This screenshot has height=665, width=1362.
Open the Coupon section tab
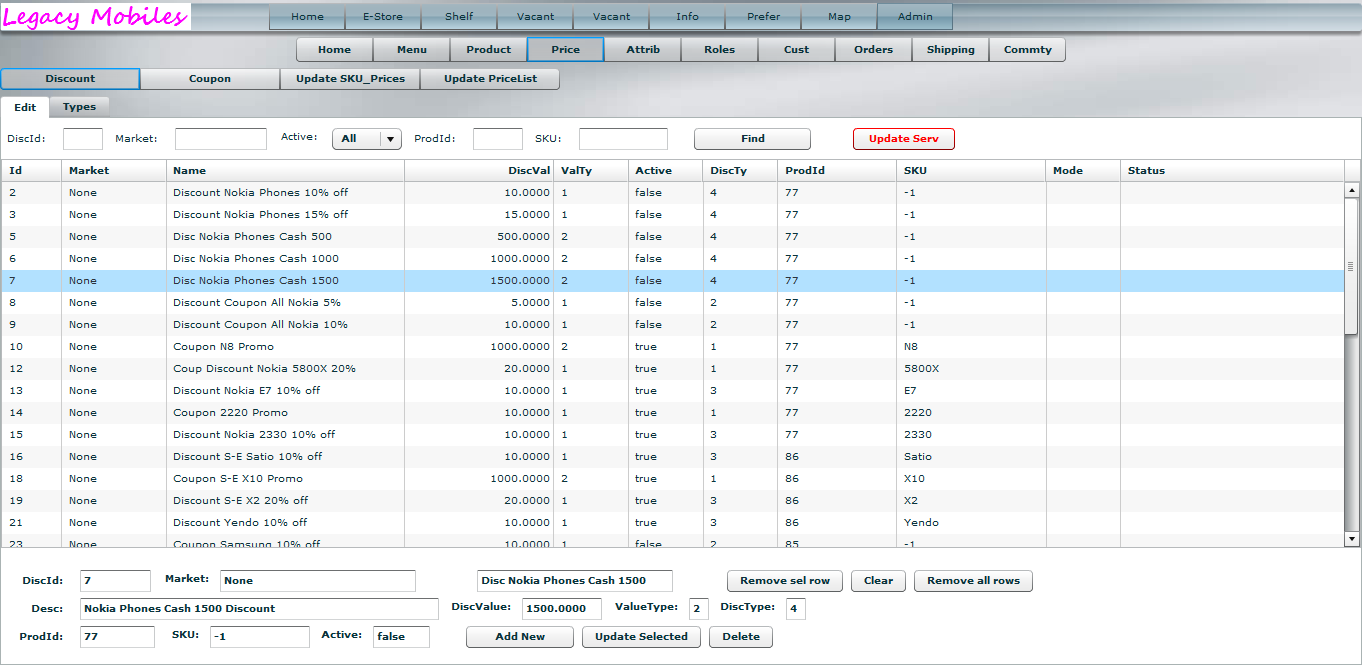pos(210,79)
